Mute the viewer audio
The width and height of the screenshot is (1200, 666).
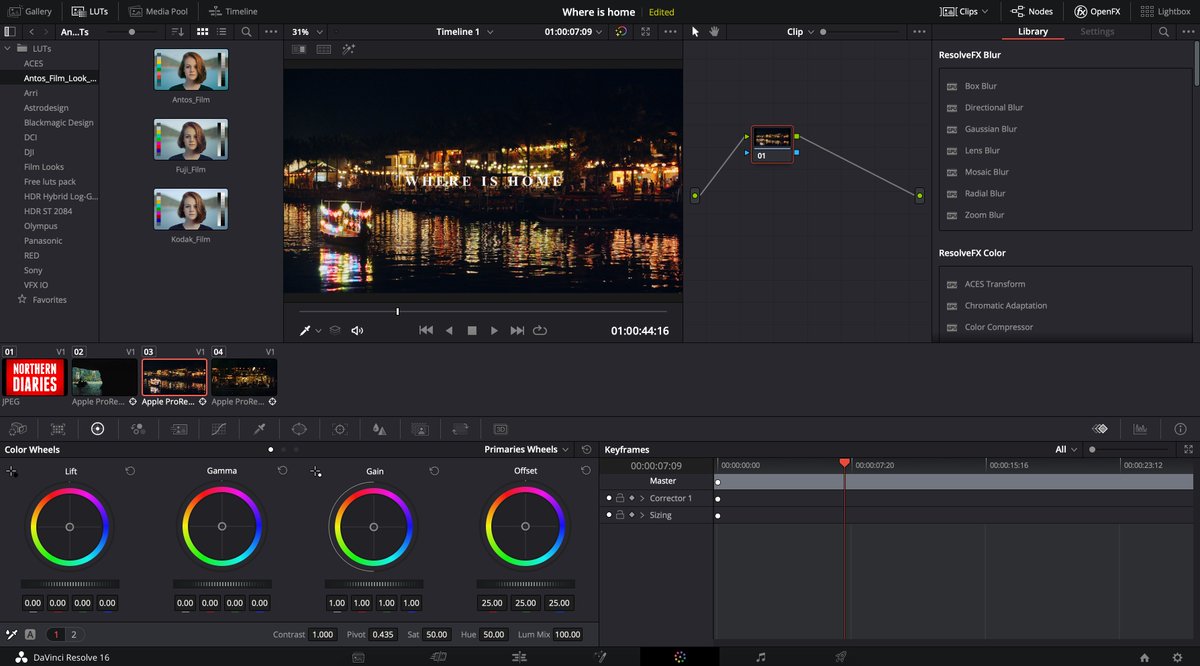tap(357, 330)
